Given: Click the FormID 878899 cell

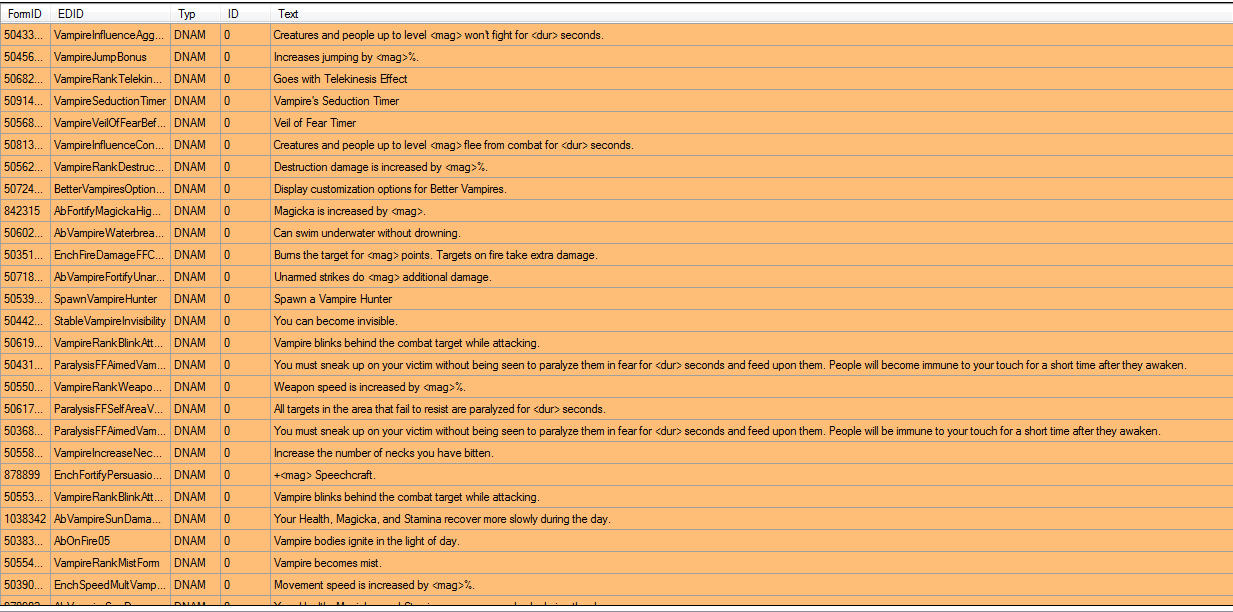Looking at the screenshot, I should click(x=22, y=475).
